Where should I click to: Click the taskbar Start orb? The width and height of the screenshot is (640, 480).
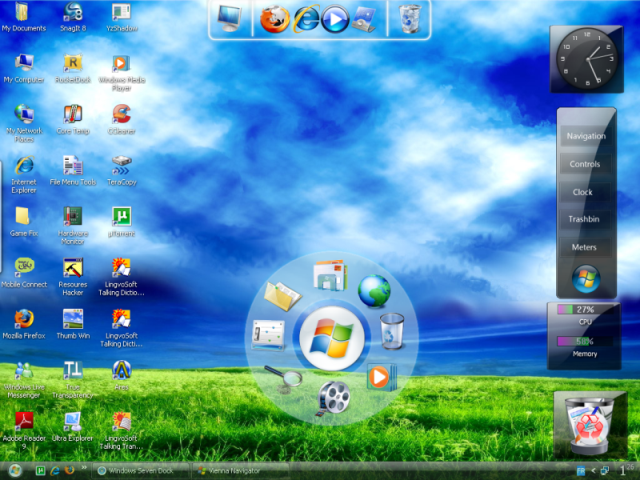coord(15,471)
